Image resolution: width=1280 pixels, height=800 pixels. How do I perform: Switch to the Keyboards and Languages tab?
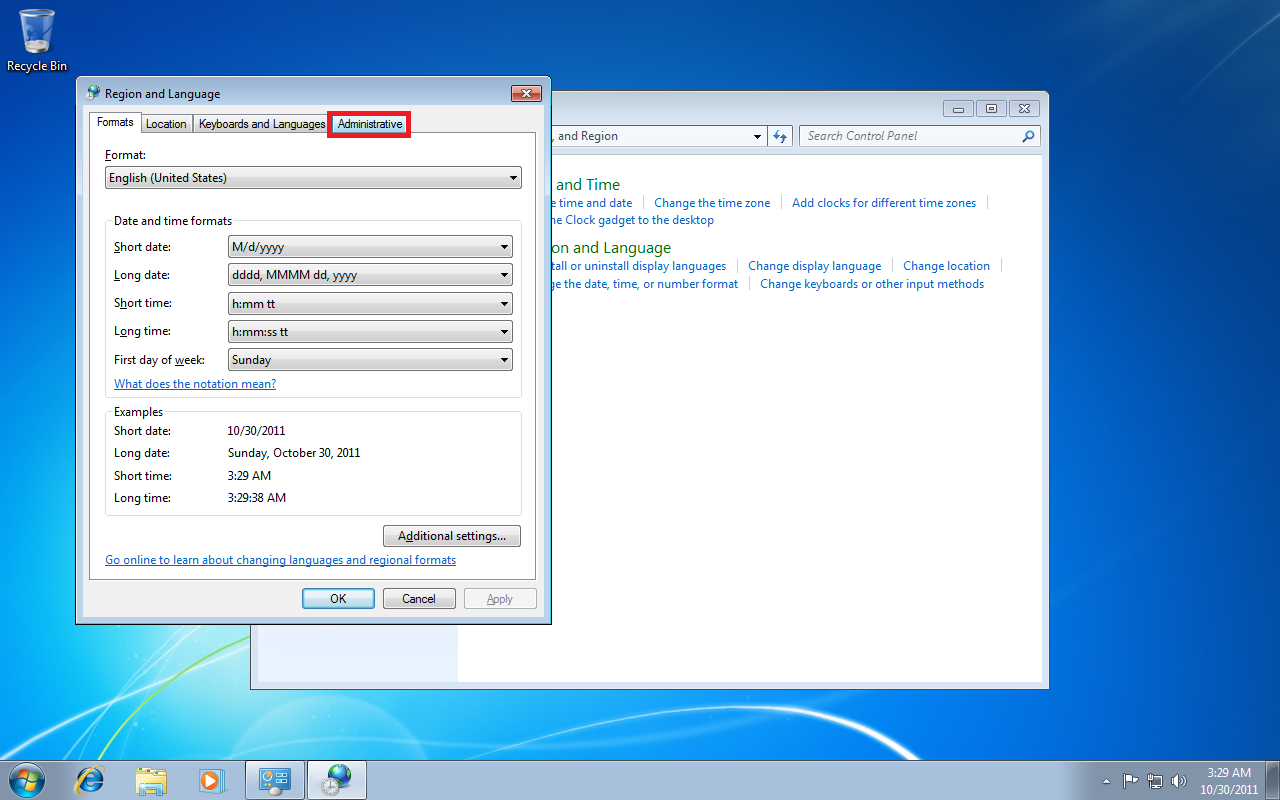pyautogui.click(x=262, y=124)
